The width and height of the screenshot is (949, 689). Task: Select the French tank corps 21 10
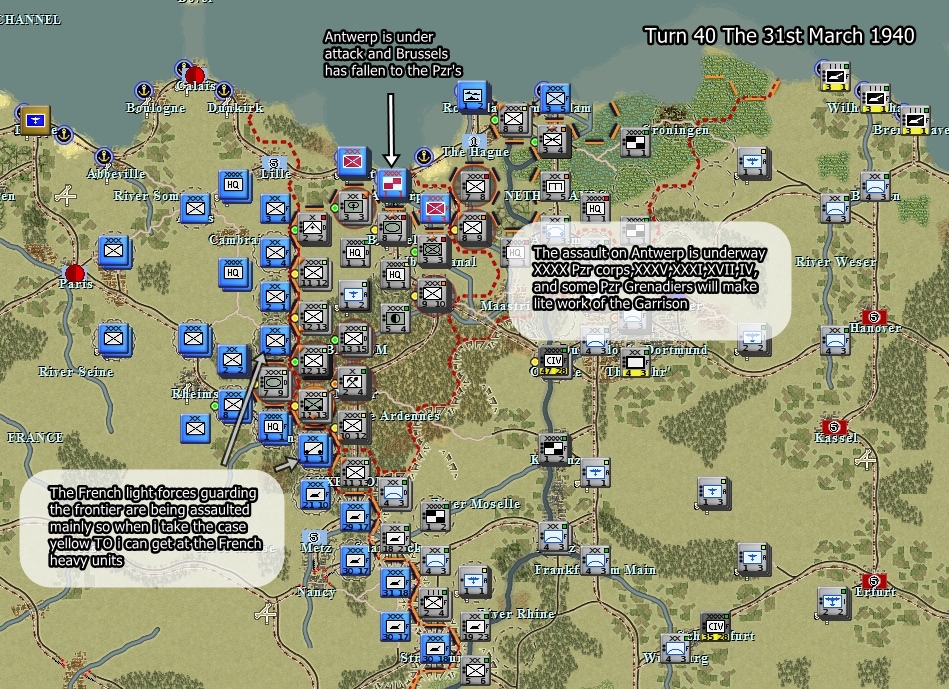[x=315, y=494]
